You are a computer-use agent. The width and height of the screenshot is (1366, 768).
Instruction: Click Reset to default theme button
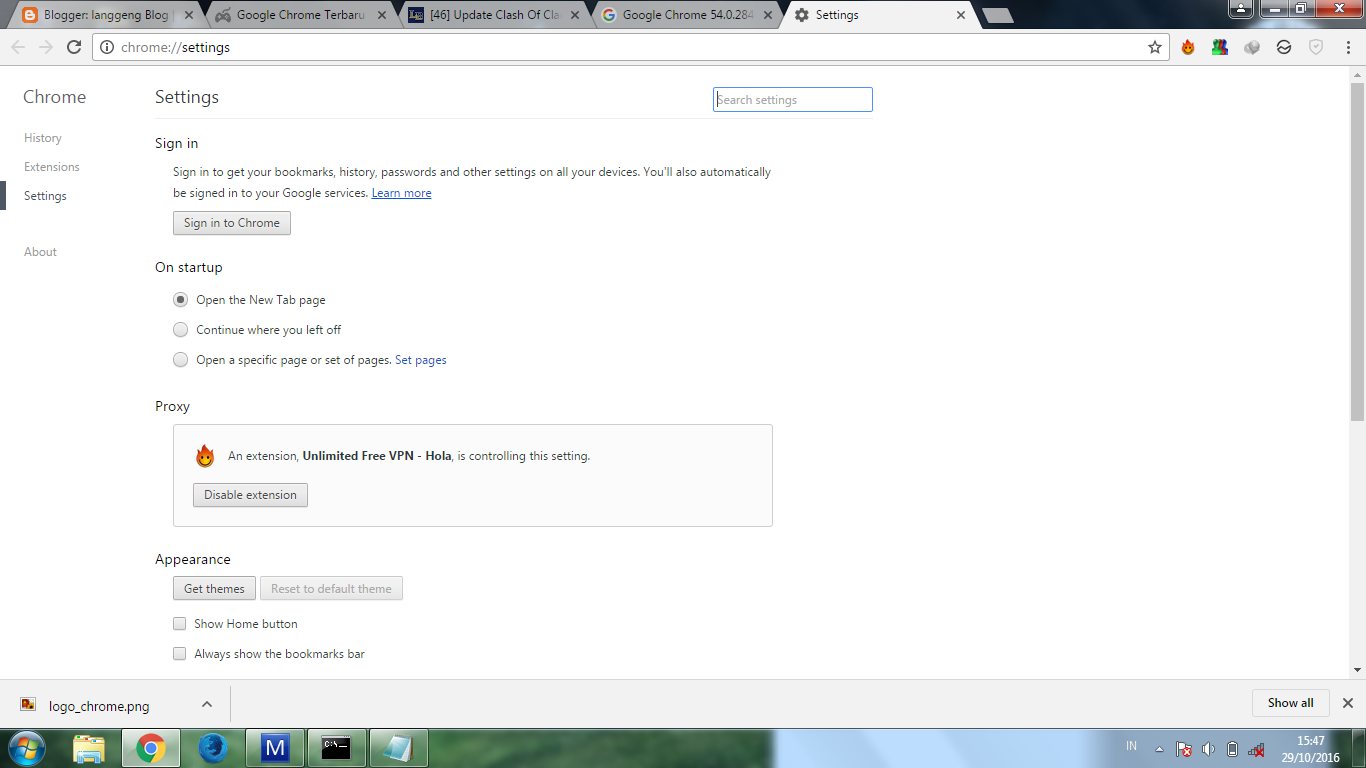coord(331,589)
